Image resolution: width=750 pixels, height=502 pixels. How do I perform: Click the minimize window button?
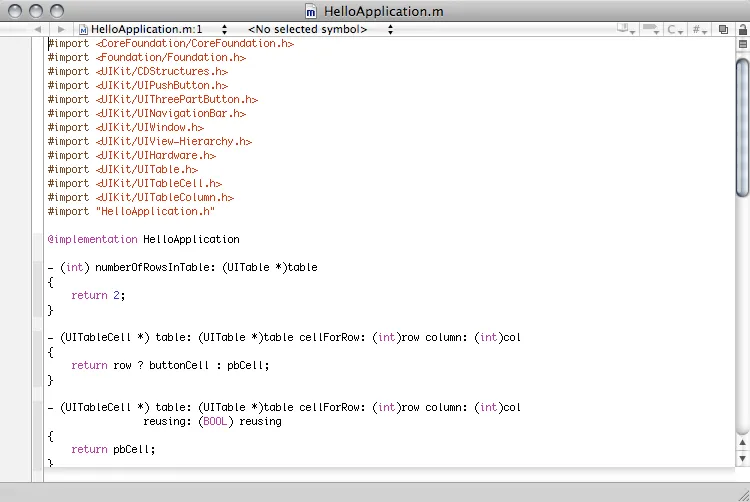click(36, 11)
